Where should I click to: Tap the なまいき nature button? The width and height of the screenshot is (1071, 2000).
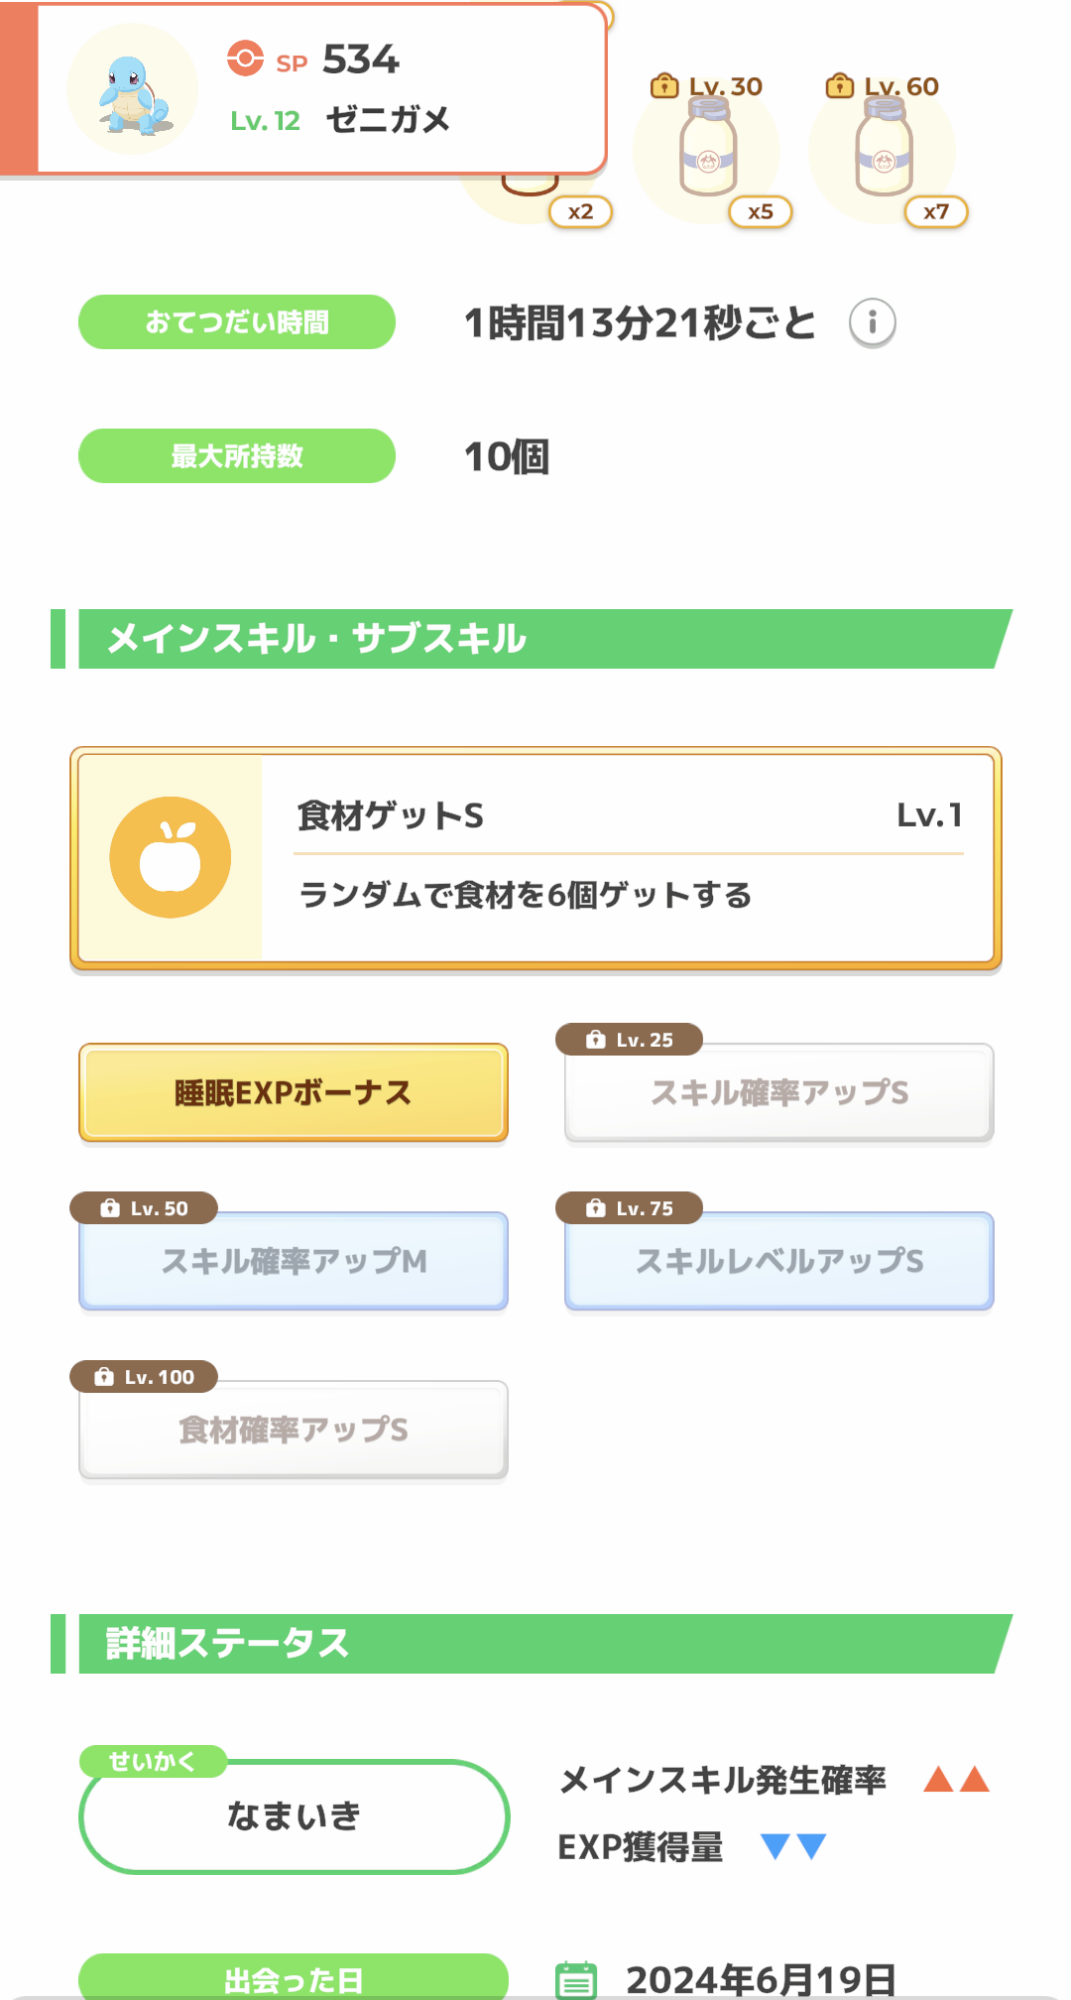click(x=293, y=1816)
